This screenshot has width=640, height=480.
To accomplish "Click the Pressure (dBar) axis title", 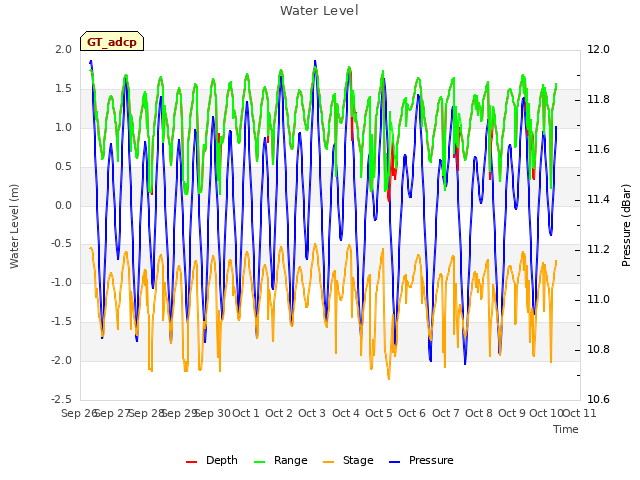I will tap(626, 225).
